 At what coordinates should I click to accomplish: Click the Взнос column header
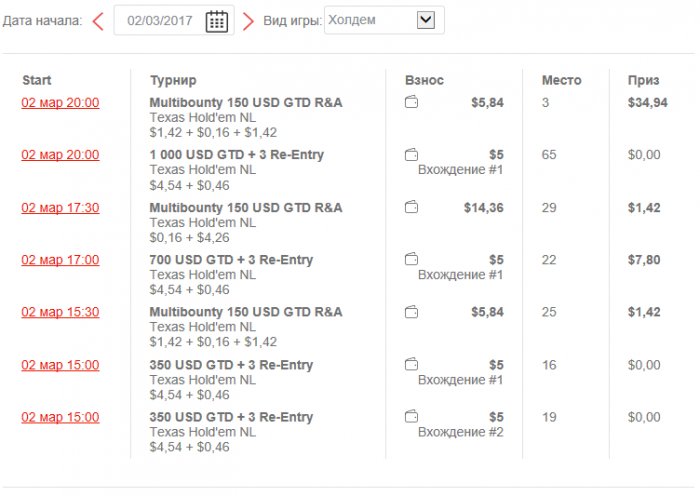click(424, 80)
